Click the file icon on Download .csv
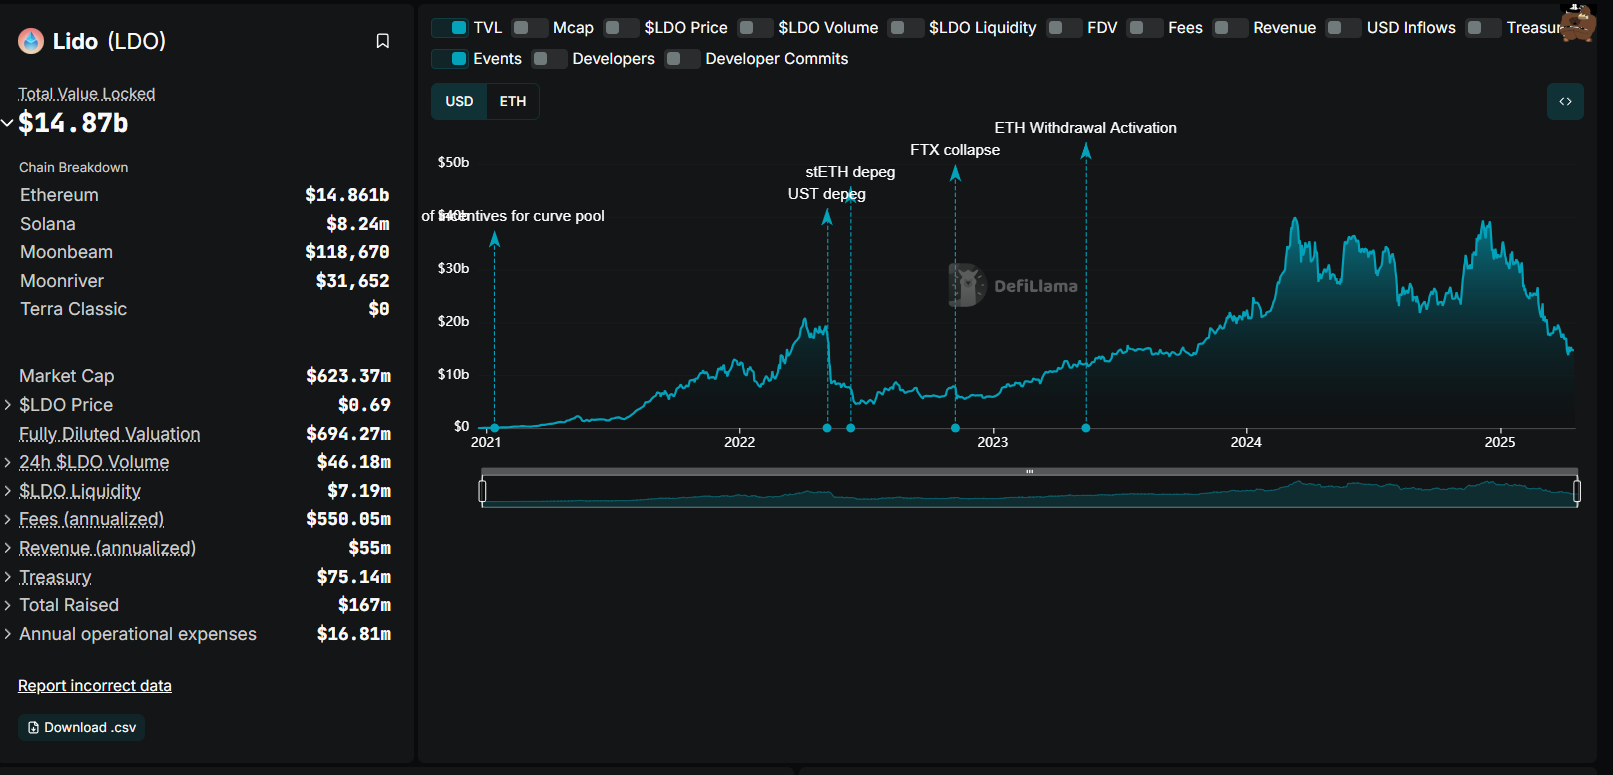The image size is (1613, 775). 33,728
